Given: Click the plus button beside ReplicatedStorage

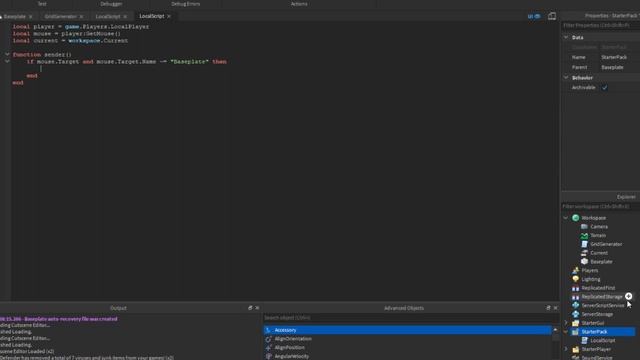Looking at the screenshot, I should click(x=629, y=296).
